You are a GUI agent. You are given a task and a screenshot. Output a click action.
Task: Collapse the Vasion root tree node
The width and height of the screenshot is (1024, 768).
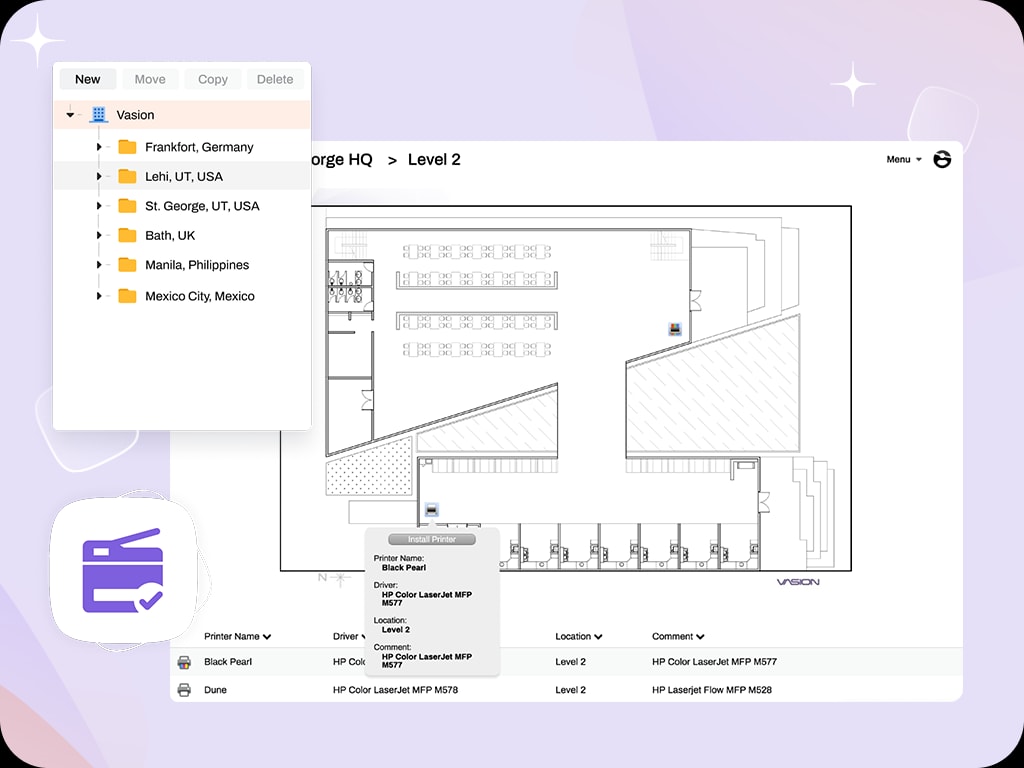pos(70,115)
